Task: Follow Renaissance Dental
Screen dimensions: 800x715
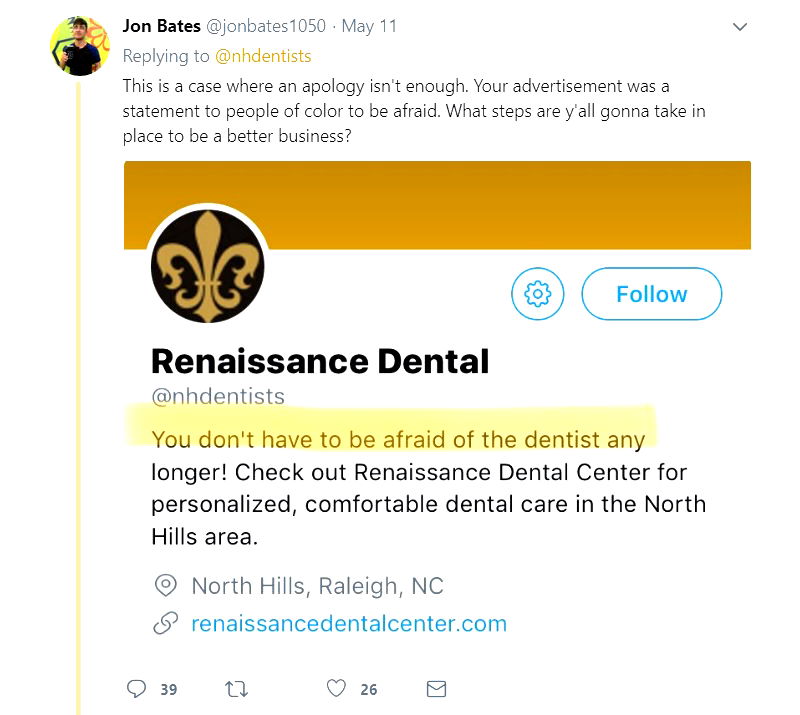Action: (x=651, y=293)
